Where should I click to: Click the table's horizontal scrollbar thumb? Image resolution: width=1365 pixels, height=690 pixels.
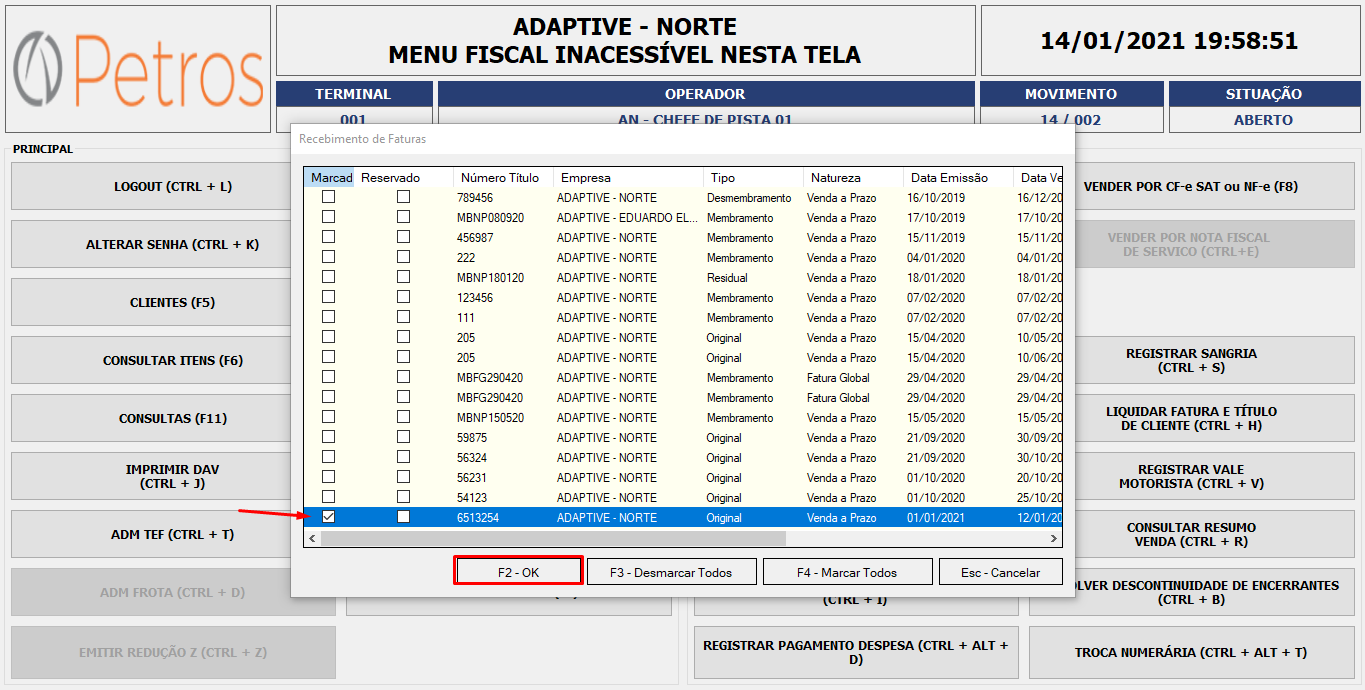pos(553,539)
